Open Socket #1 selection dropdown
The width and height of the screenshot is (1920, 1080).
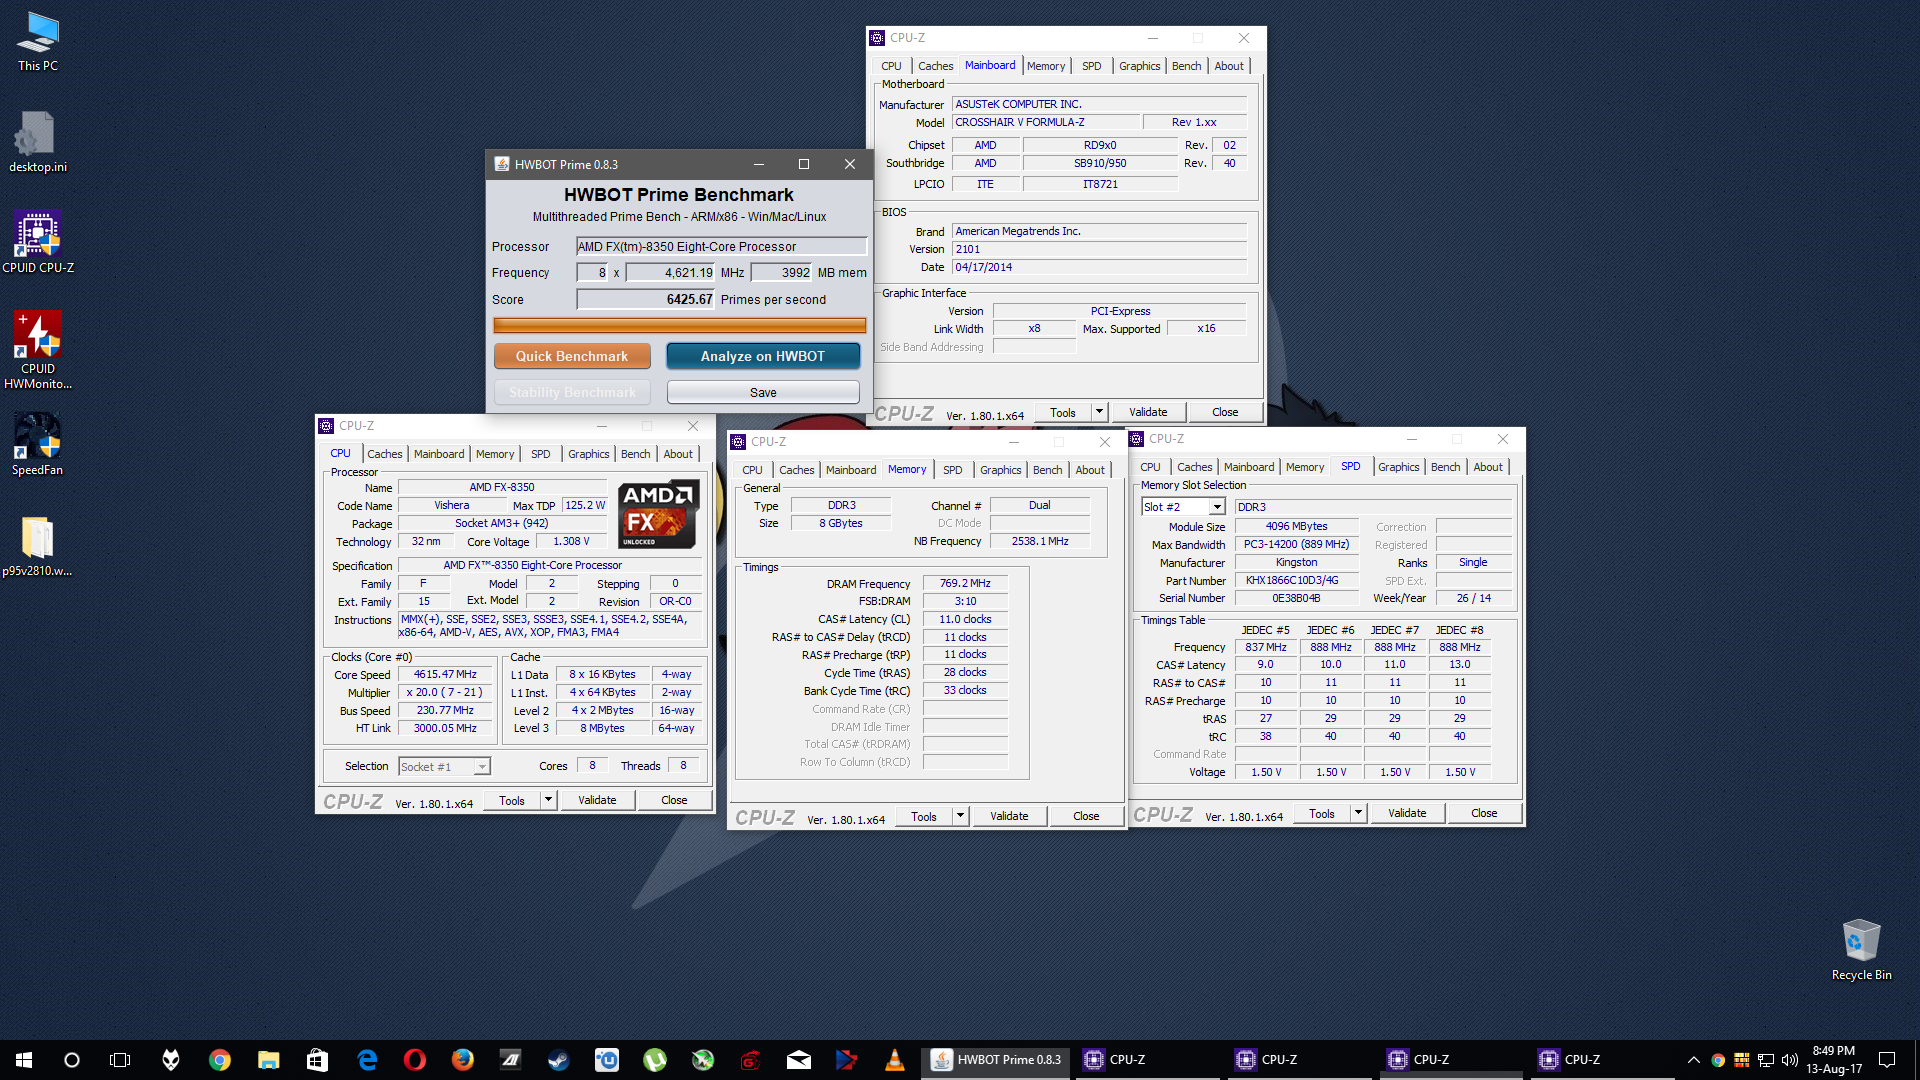tap(482, 767)
